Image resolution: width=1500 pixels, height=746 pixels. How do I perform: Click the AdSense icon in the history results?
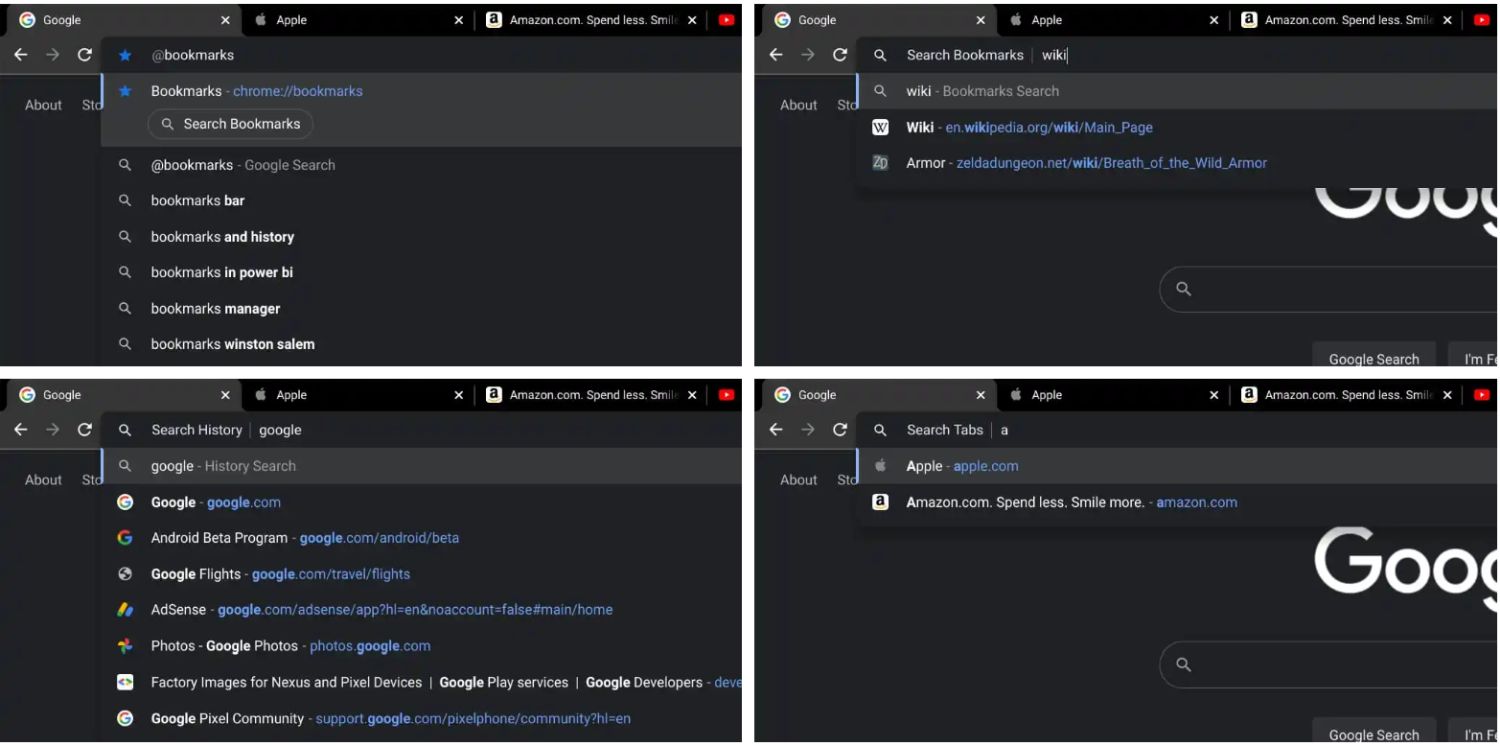click(125, 610)
